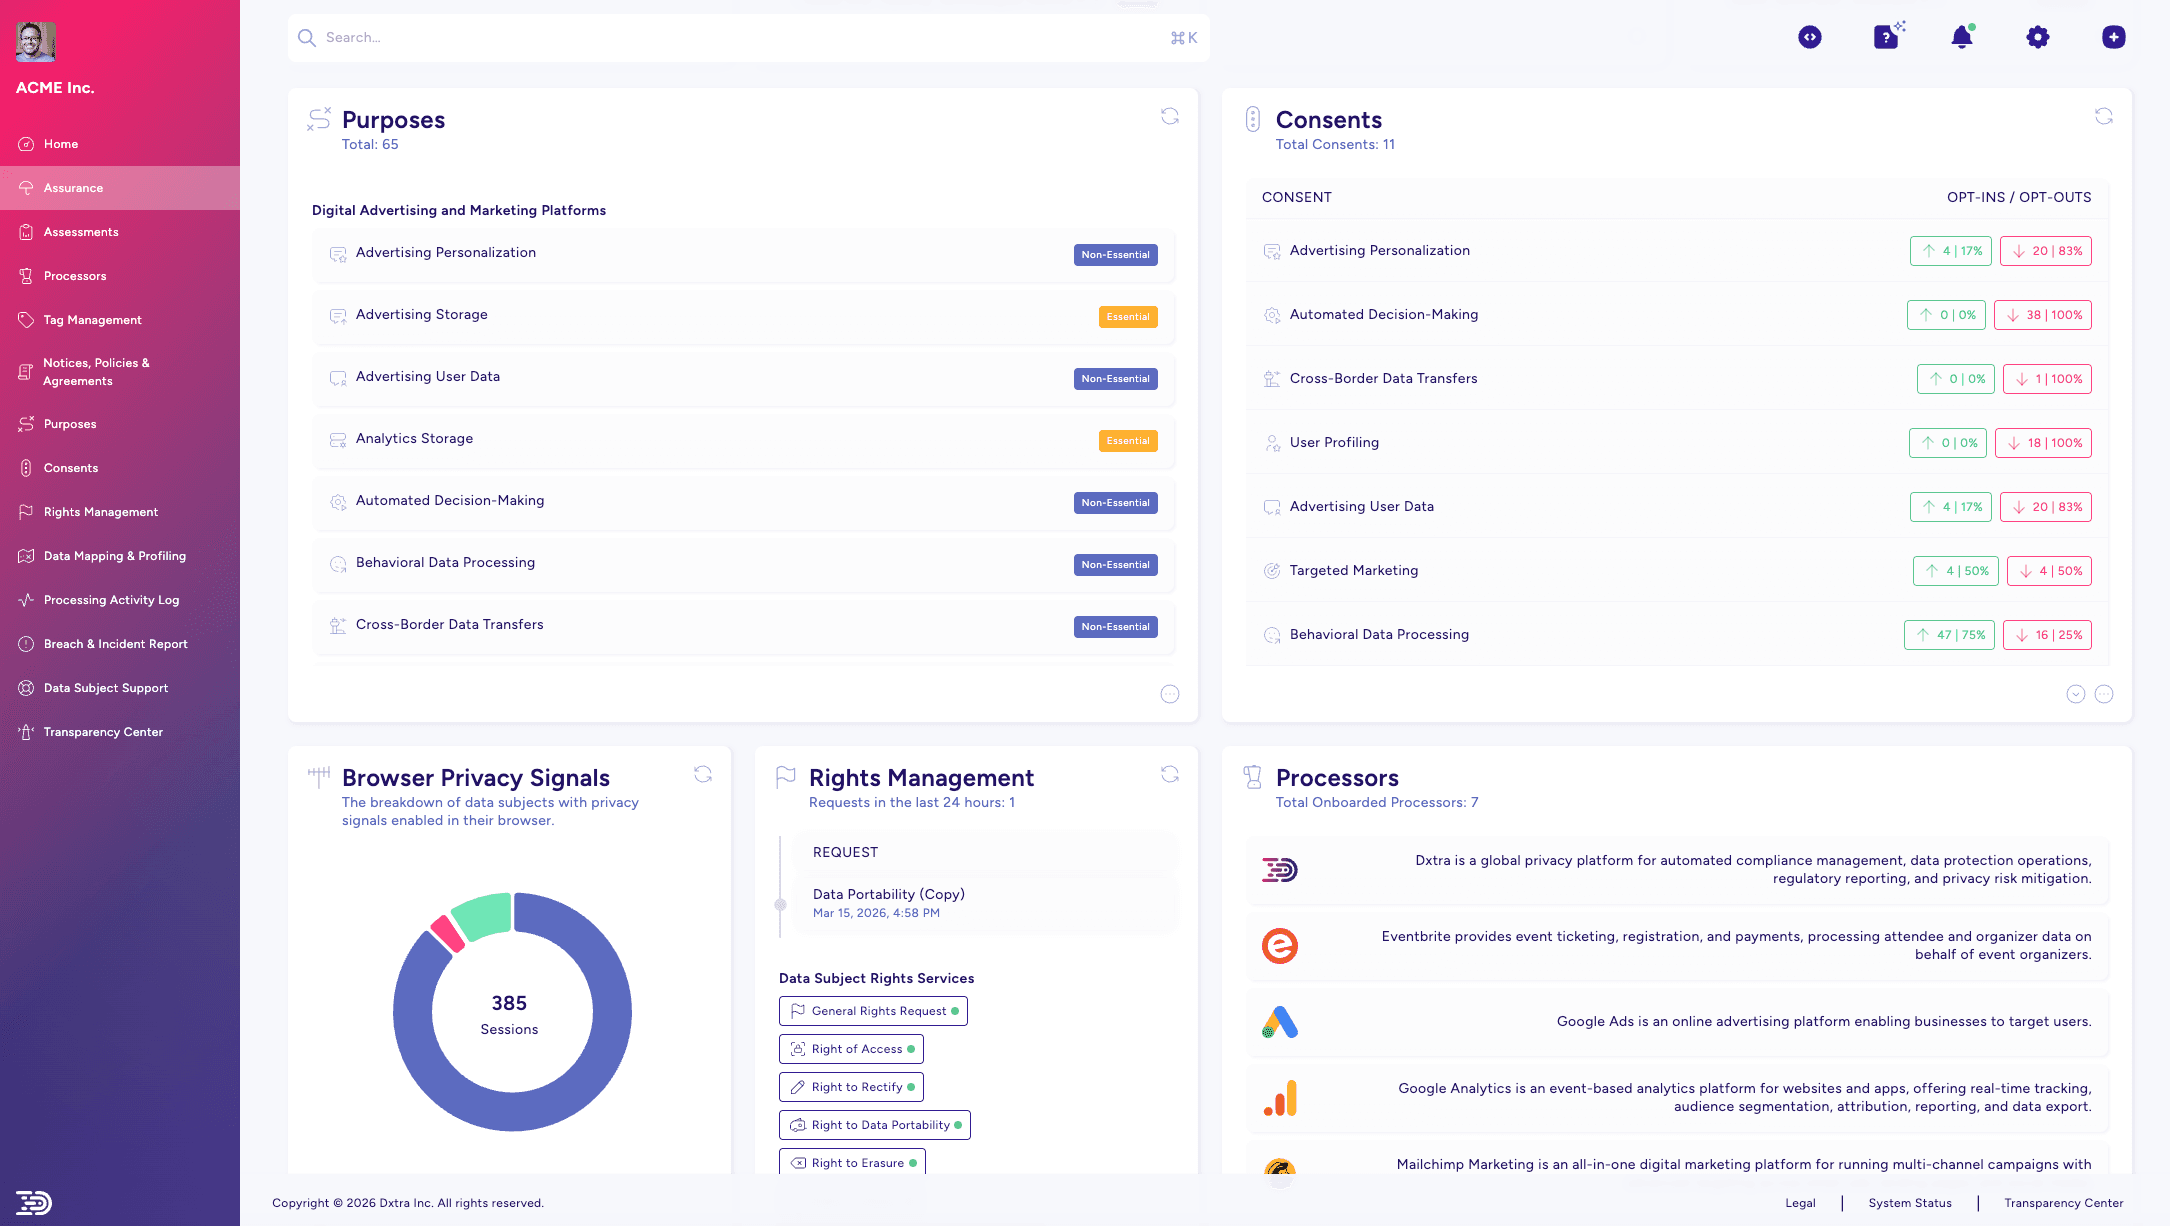Click the plus icon to add new item
This screenshot has width=2170, height=1226.
(2113, 37)
